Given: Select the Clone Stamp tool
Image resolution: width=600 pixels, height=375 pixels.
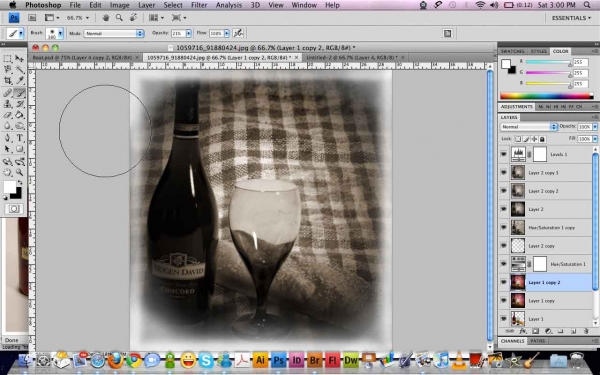Looking at the screenshot, I should coord(8,104).
